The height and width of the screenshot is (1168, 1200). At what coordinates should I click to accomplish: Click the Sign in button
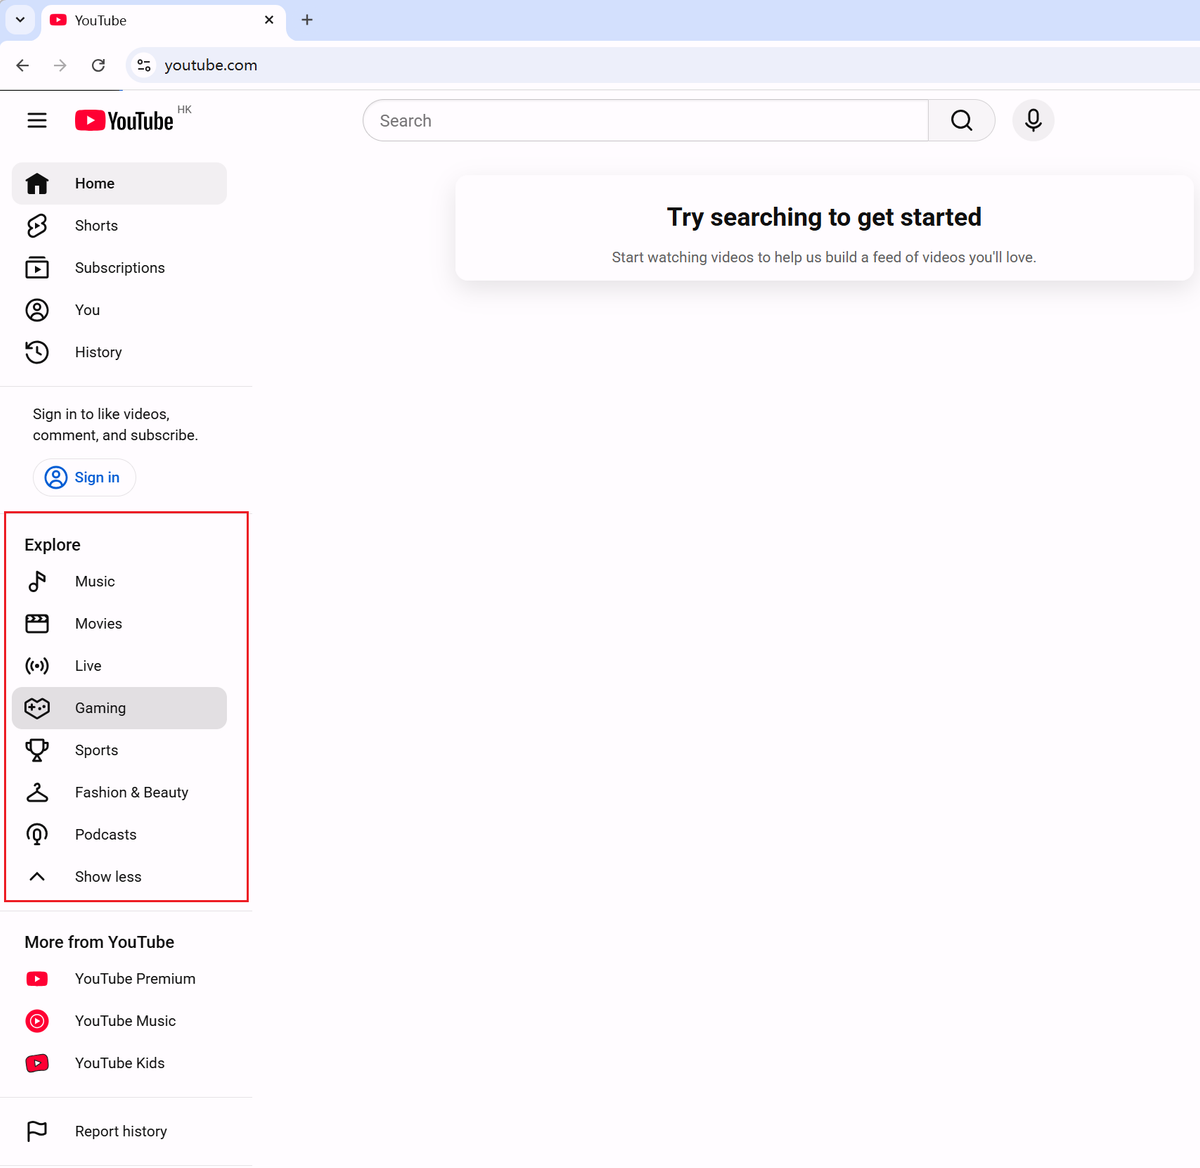click(84, 477)
